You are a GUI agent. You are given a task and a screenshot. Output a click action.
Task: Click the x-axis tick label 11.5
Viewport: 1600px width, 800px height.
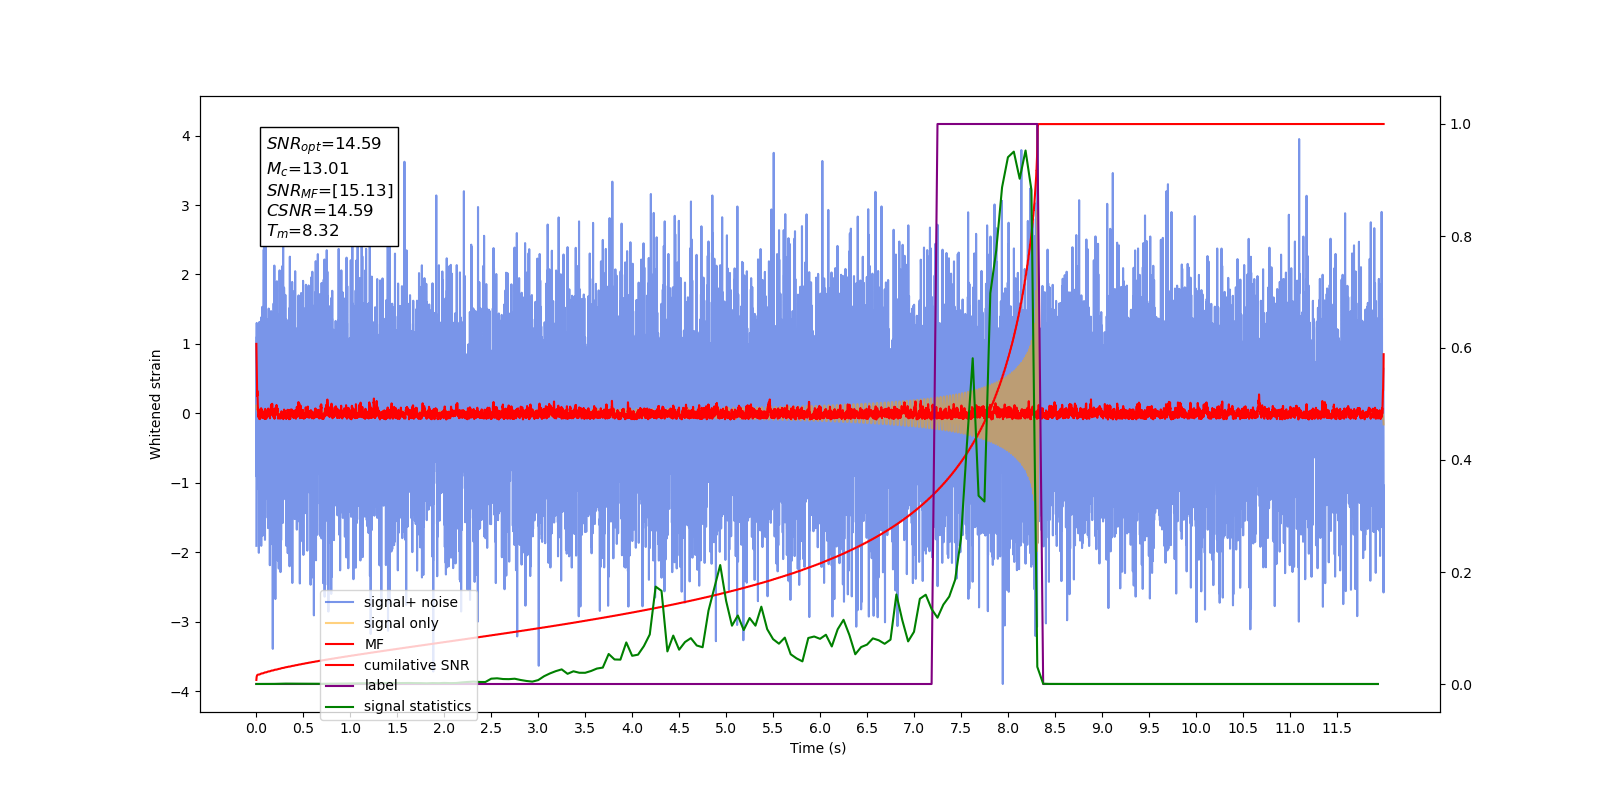[x=1337, y=728]
